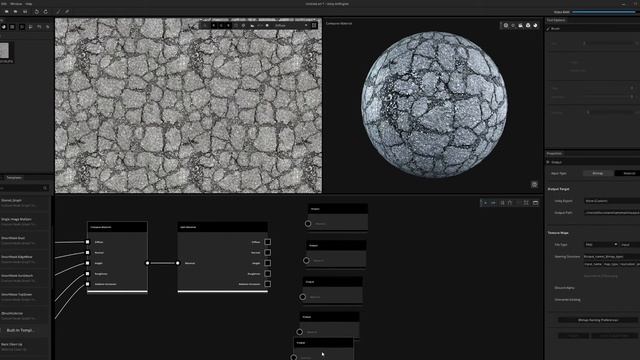Select the StructMask EdgeBlue template
640x360 pixels.
tap(25, 259)
